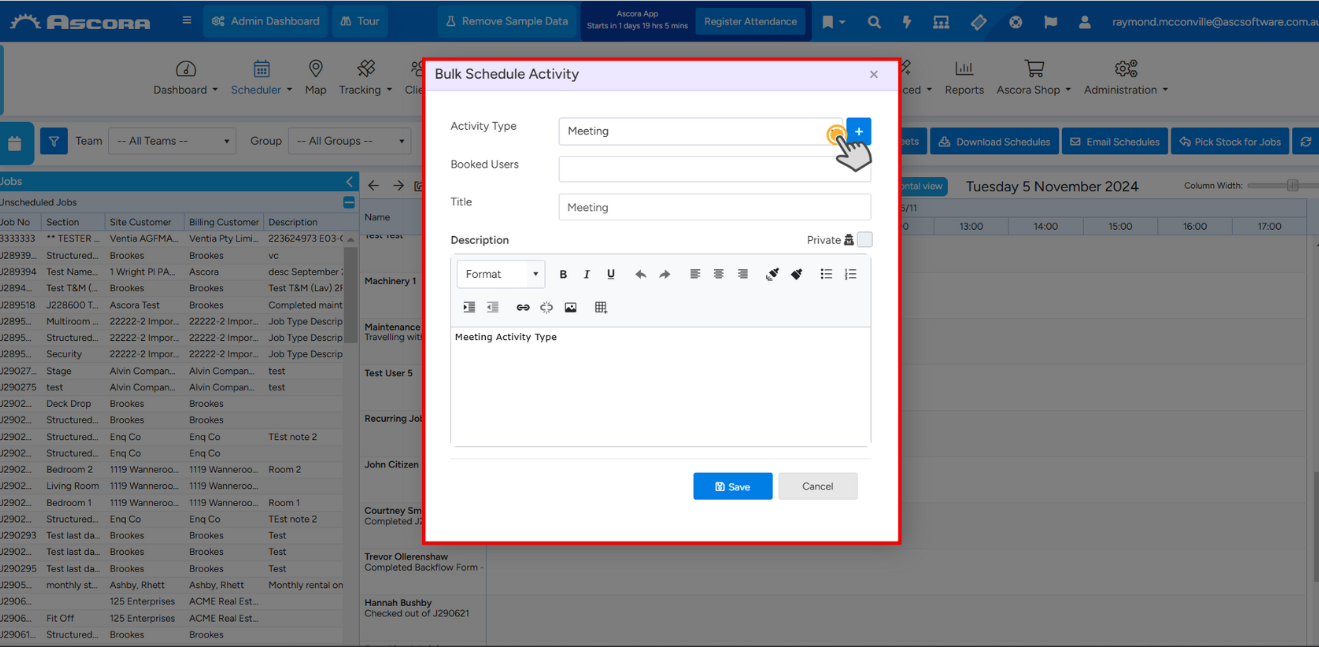Insert an image into the description
This screenshot has height=647, width=1319.
tap(570, 308)
